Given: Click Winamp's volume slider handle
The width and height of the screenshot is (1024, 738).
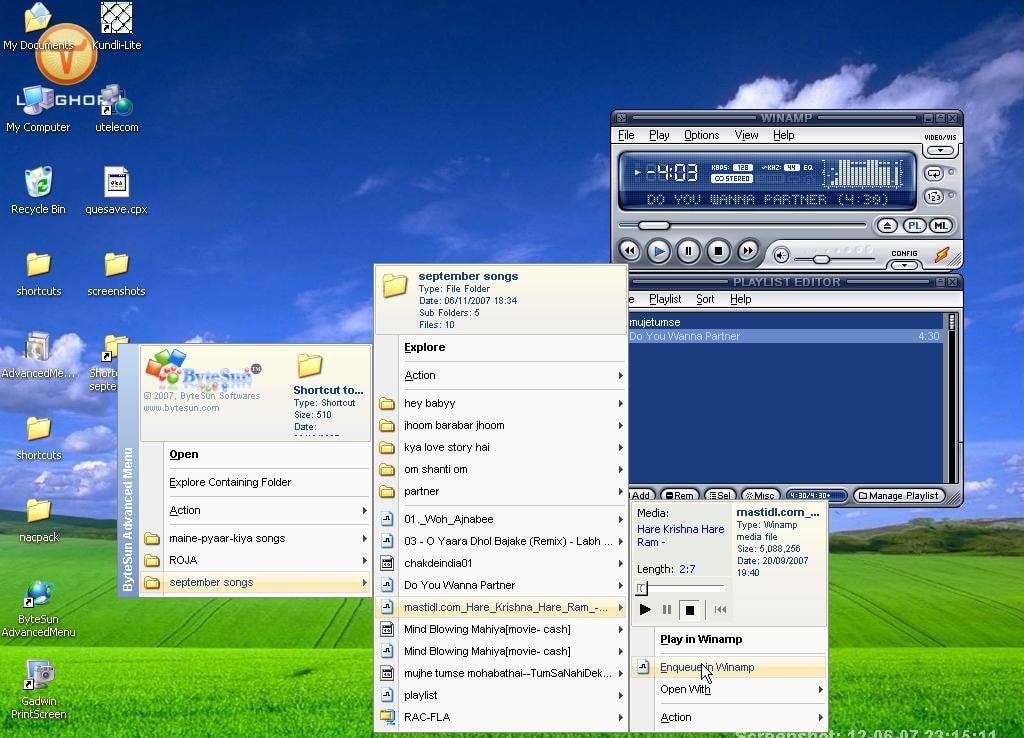Looking at the screenshot, I should tap(822, 259).
